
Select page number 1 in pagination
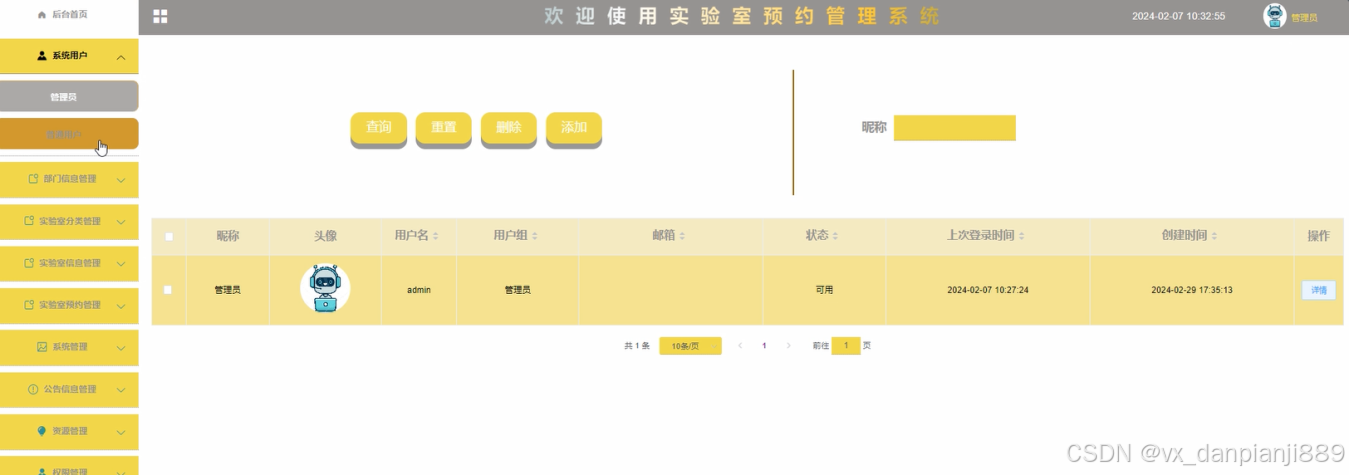pyautogui.click(x=764, y=345)
